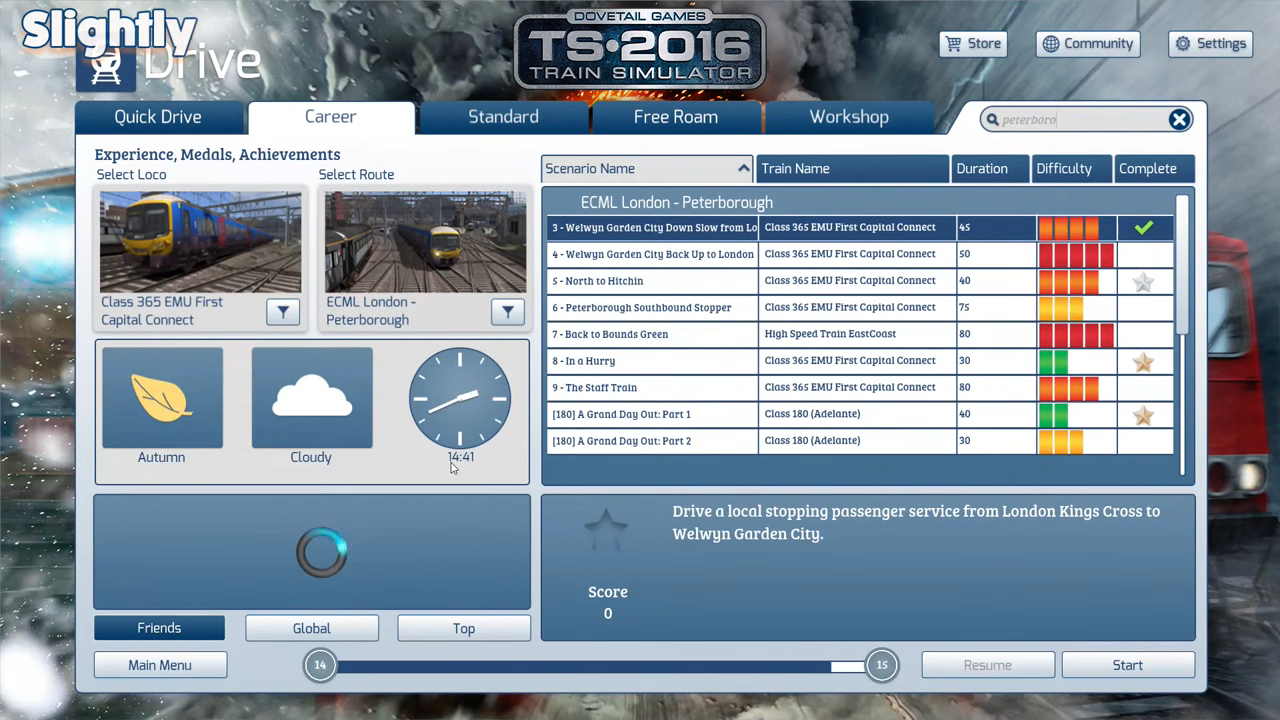Click the Class 365 EMU loco thumbnail

[200, 240]
